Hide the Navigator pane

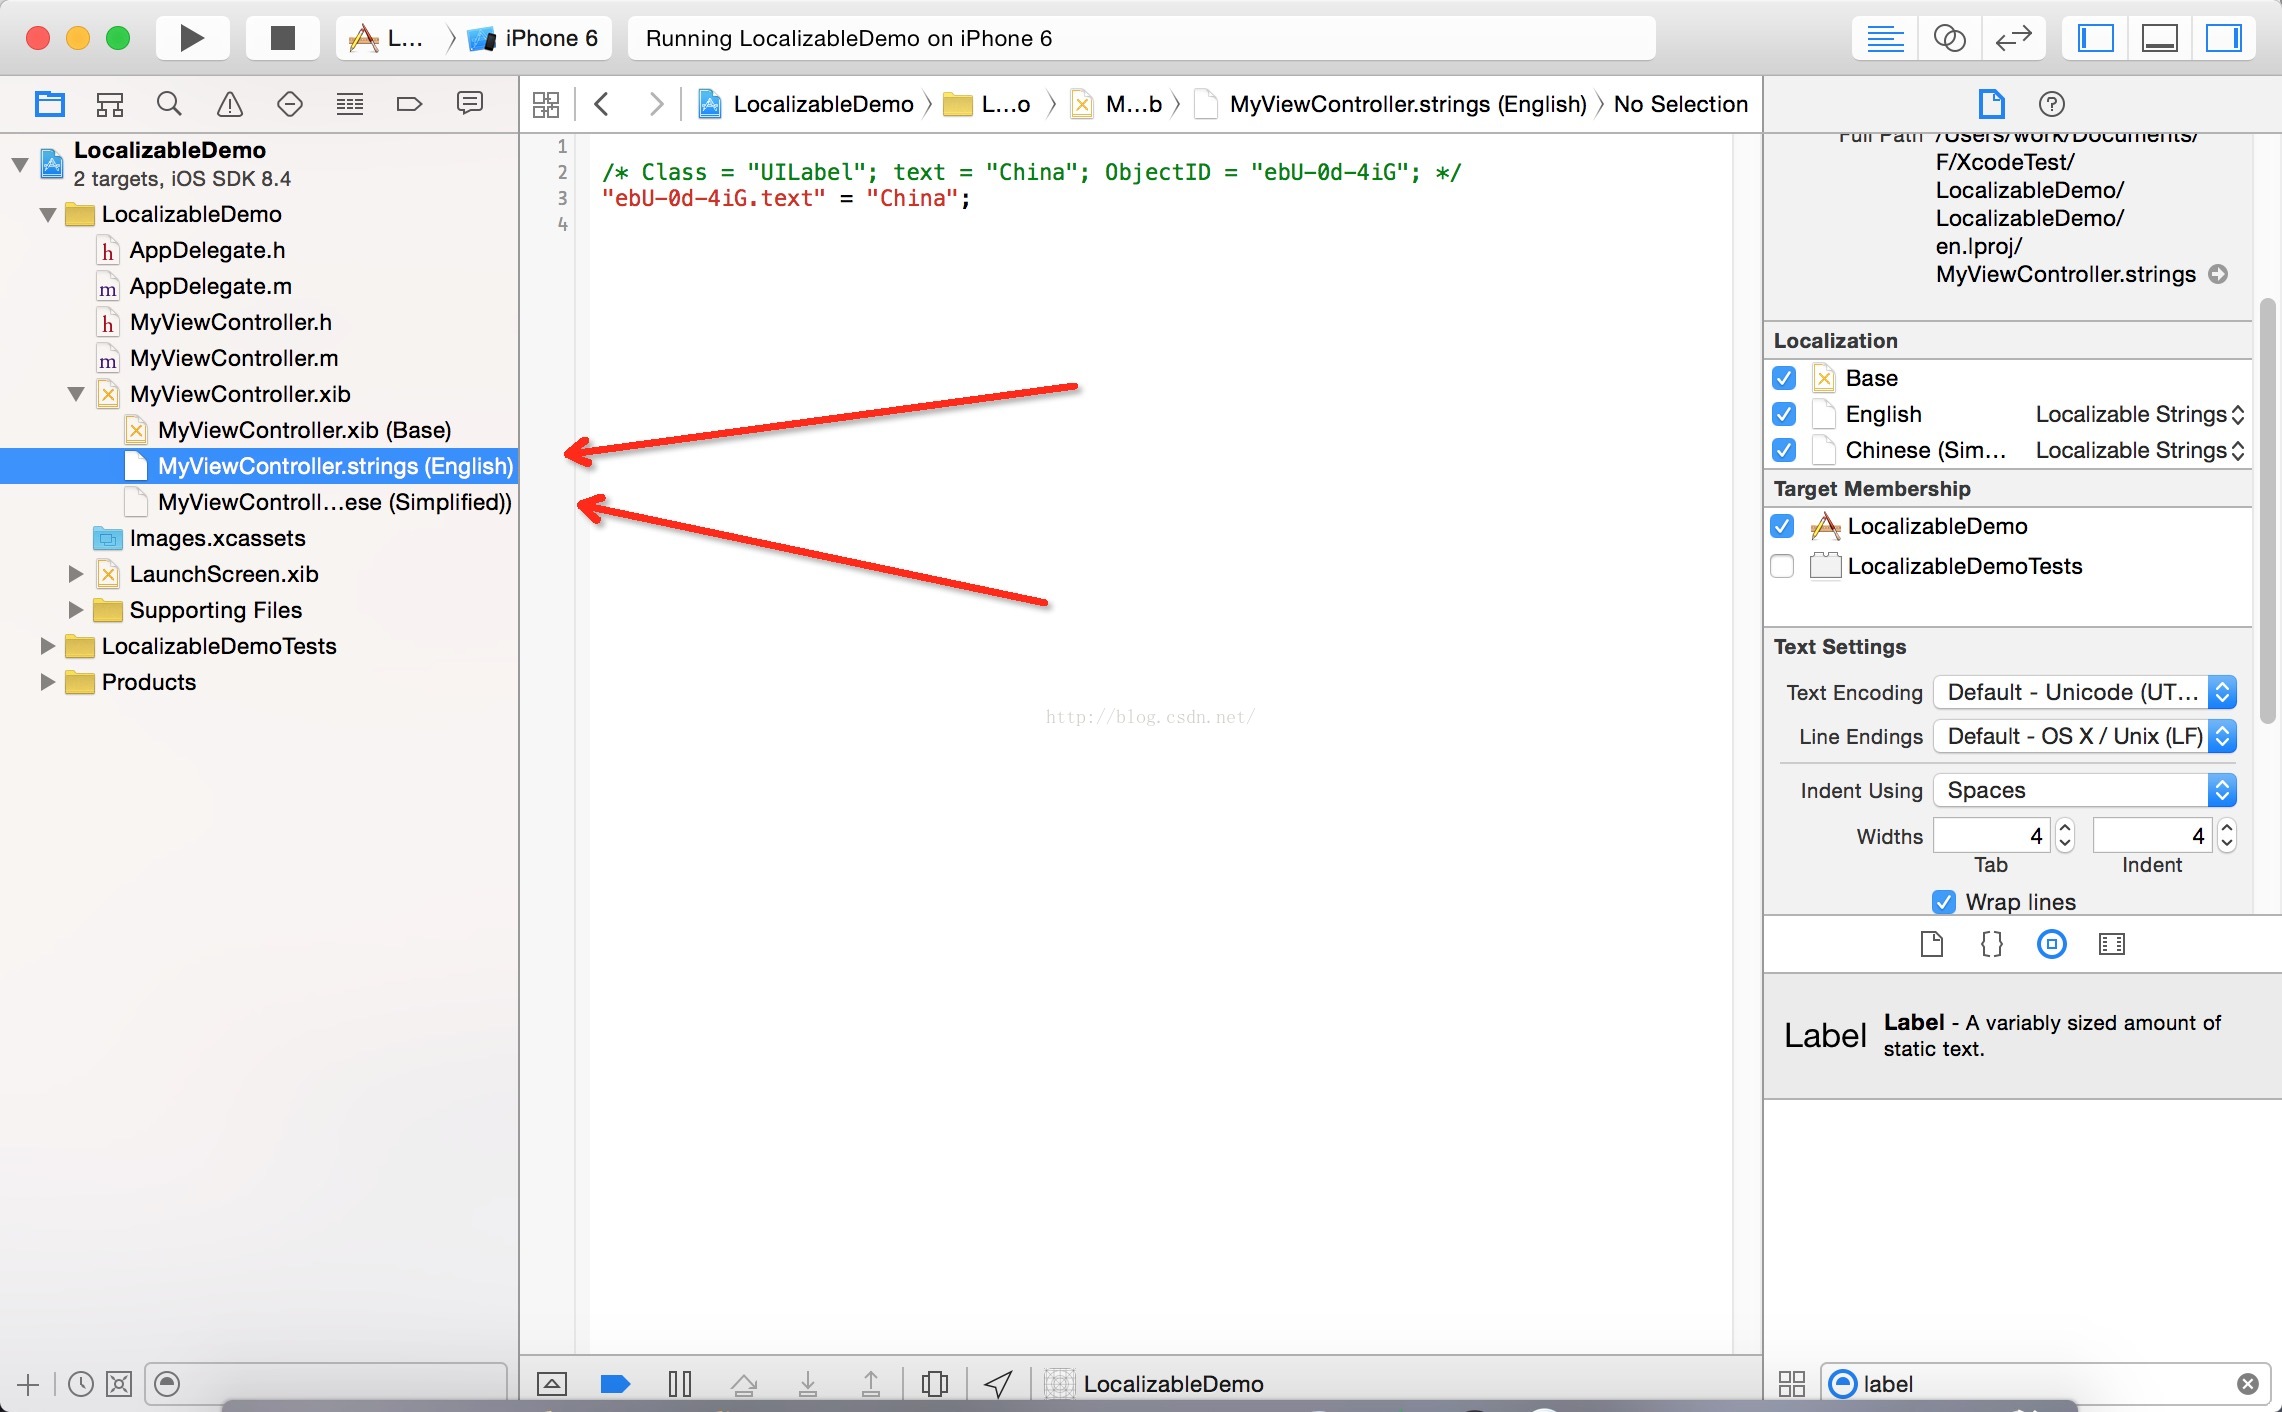2096,38
